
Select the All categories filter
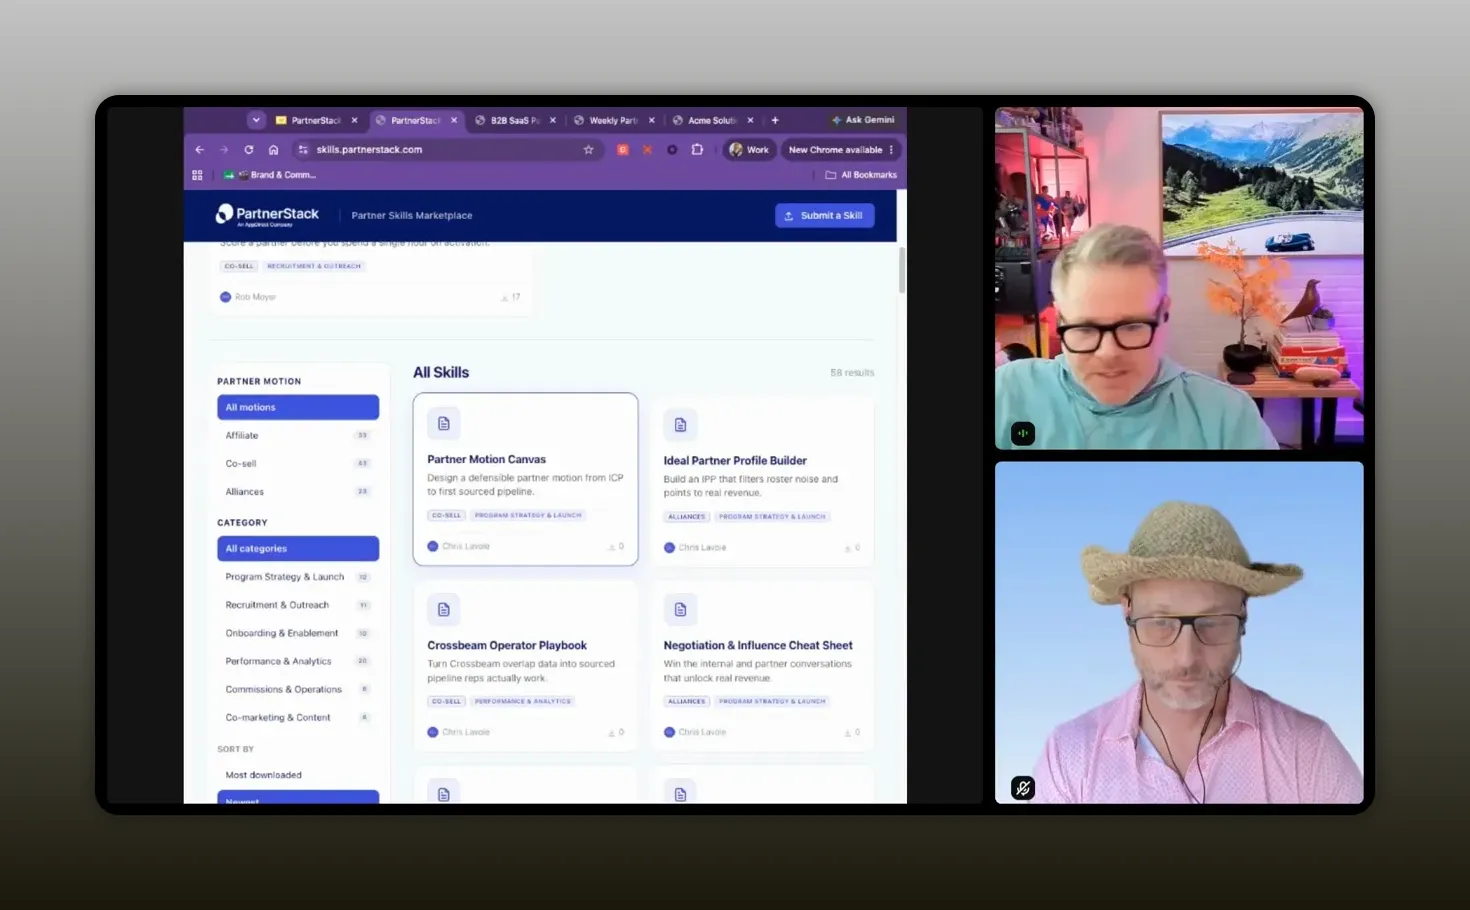pos(298,549)
